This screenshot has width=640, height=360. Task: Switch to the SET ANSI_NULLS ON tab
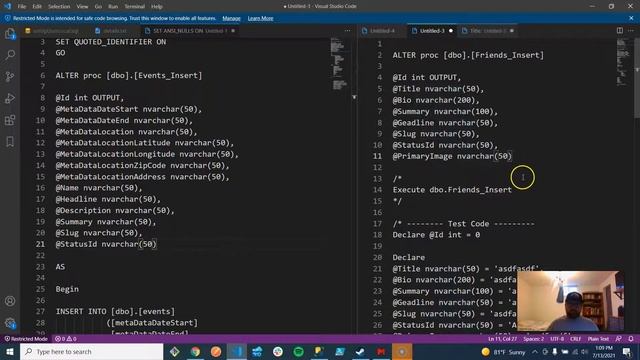pos(190,31)
